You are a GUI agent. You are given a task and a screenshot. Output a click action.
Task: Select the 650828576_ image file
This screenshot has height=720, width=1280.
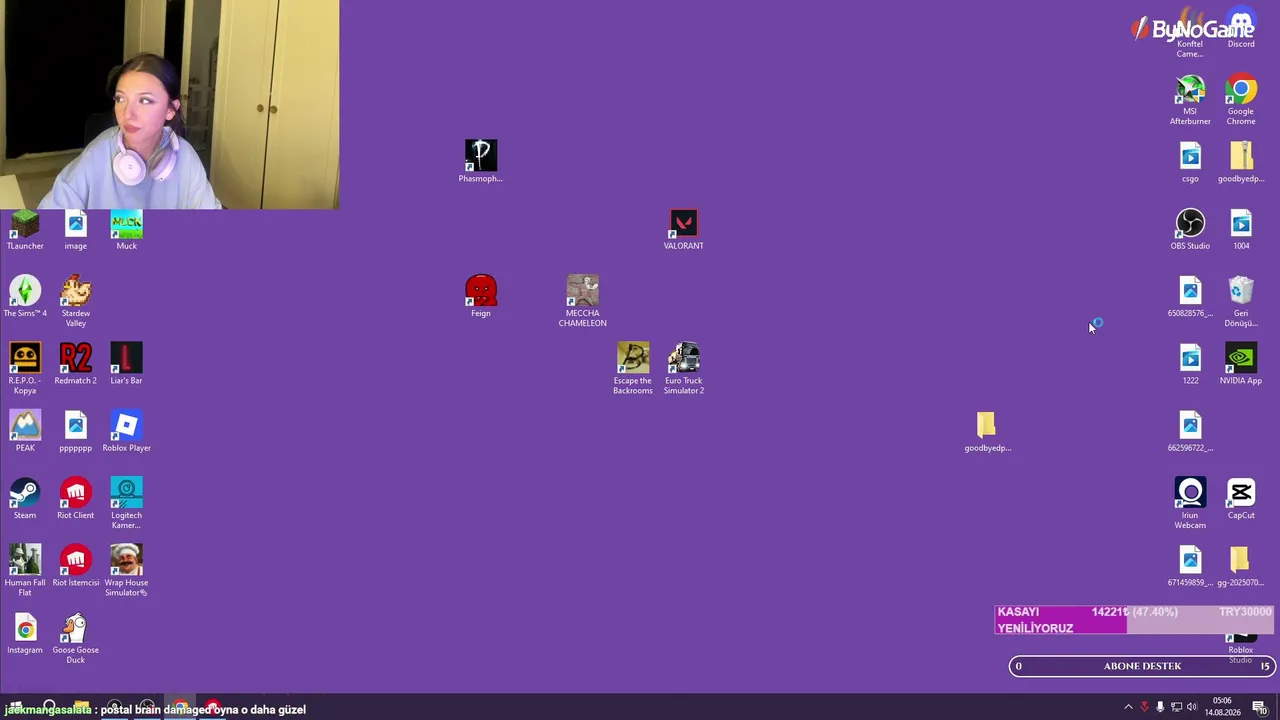coord(1190,291)
